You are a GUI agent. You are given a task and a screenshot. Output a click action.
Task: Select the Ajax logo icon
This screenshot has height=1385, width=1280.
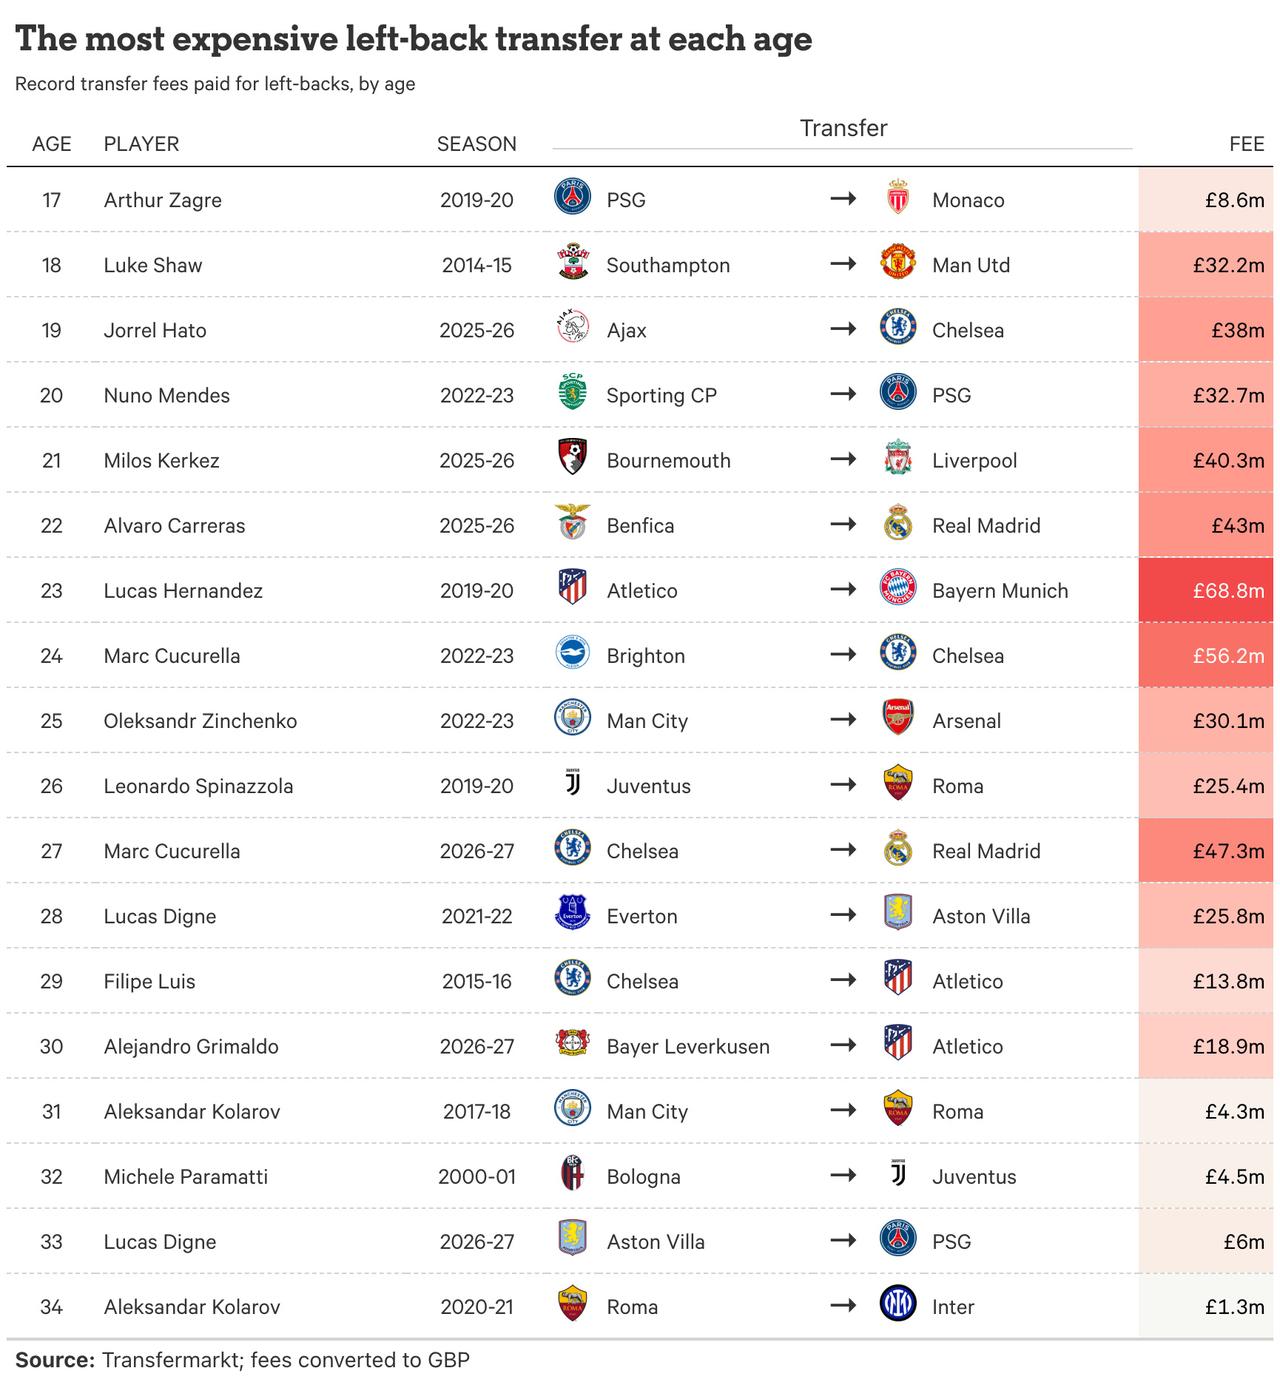click(x=572, y=329)
